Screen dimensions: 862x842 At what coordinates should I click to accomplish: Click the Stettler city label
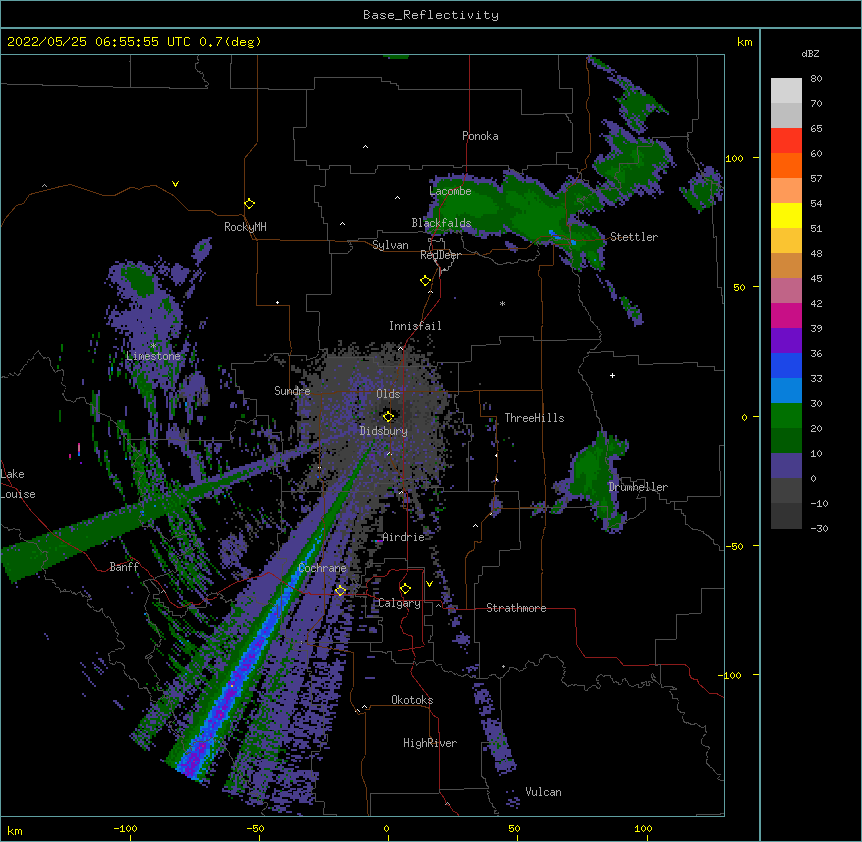pyautogui.click(x=634, y=237)
